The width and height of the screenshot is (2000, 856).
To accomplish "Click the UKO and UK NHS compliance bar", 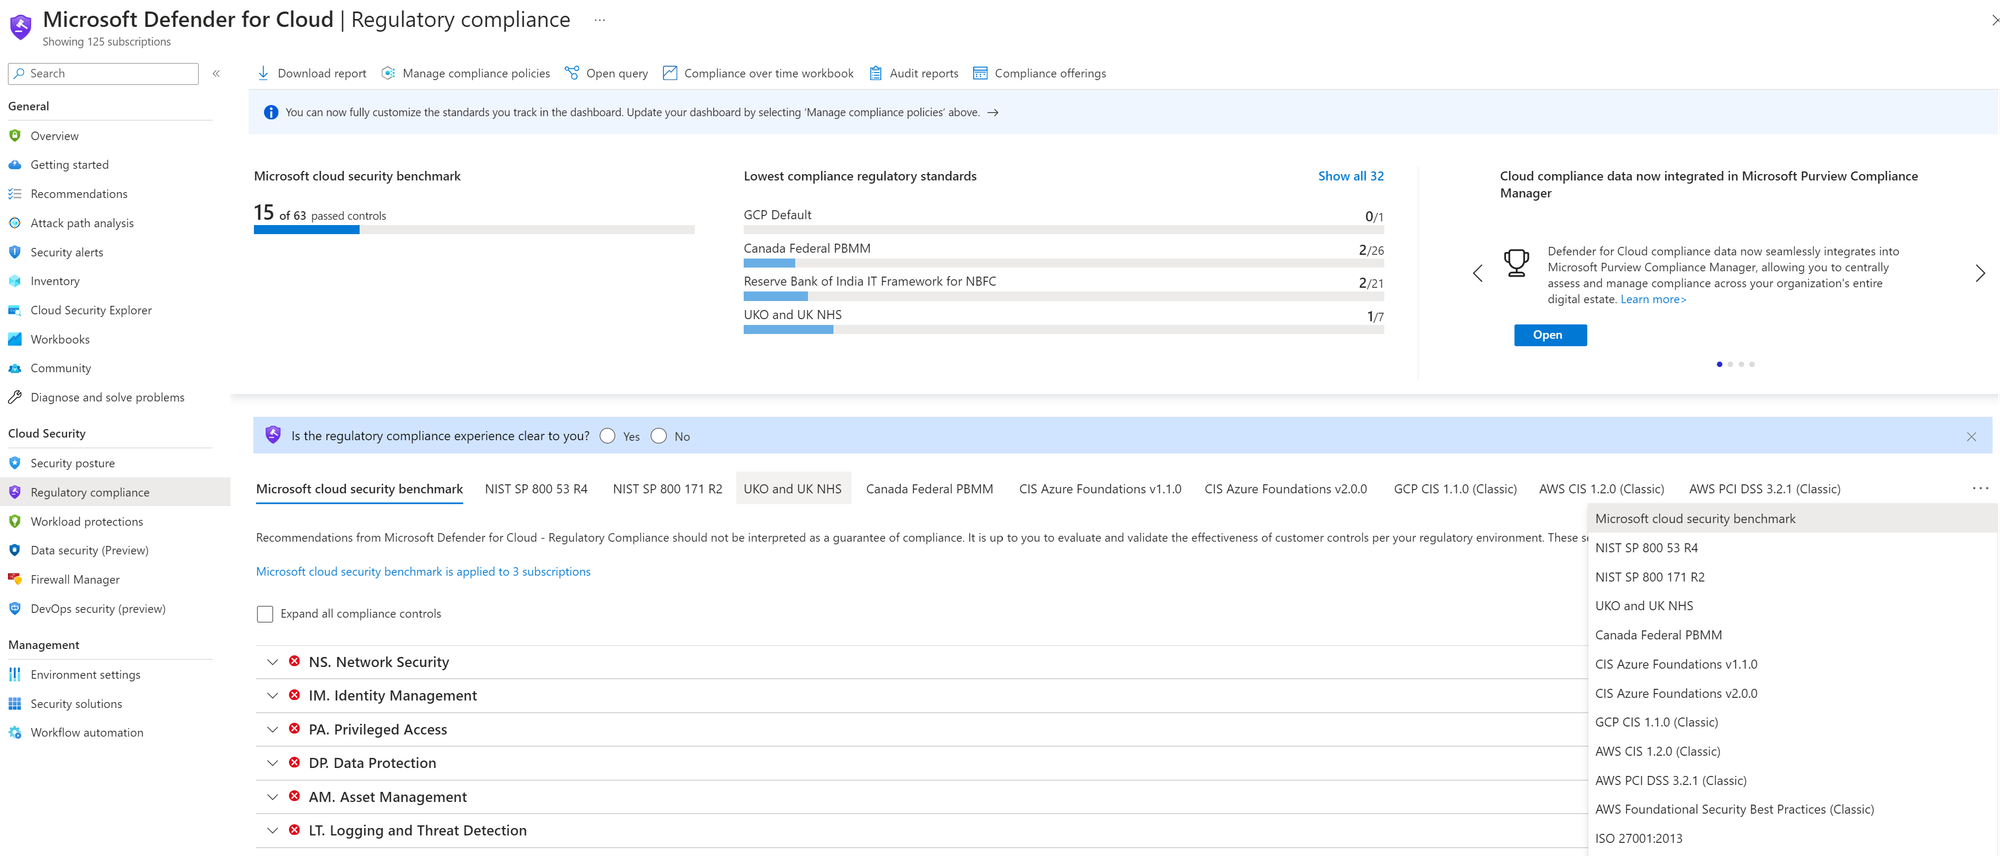I will click(x=1064, y=330).
